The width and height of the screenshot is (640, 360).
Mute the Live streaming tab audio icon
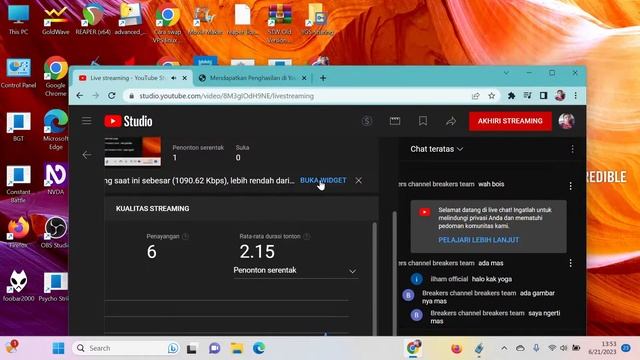(174, 78)
